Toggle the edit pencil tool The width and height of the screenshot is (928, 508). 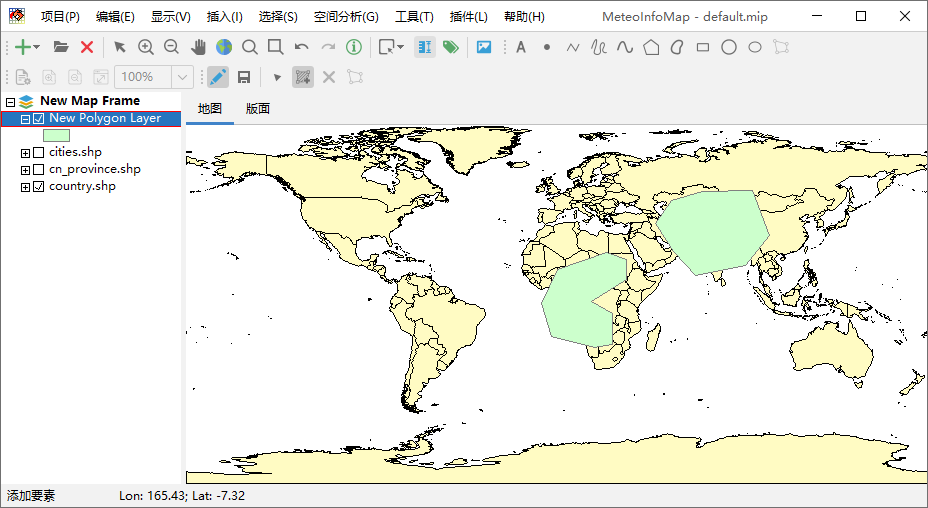click(x=217, y=77)
